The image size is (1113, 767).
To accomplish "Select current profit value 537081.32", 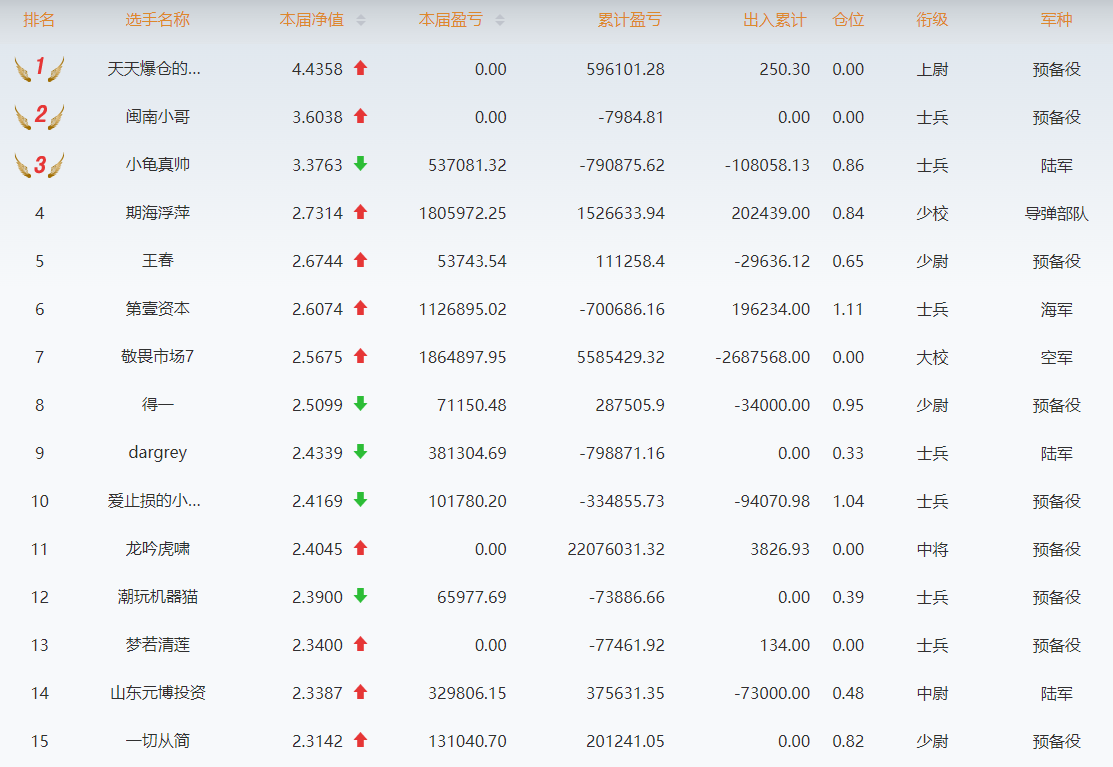I will [x=467, y=165].
